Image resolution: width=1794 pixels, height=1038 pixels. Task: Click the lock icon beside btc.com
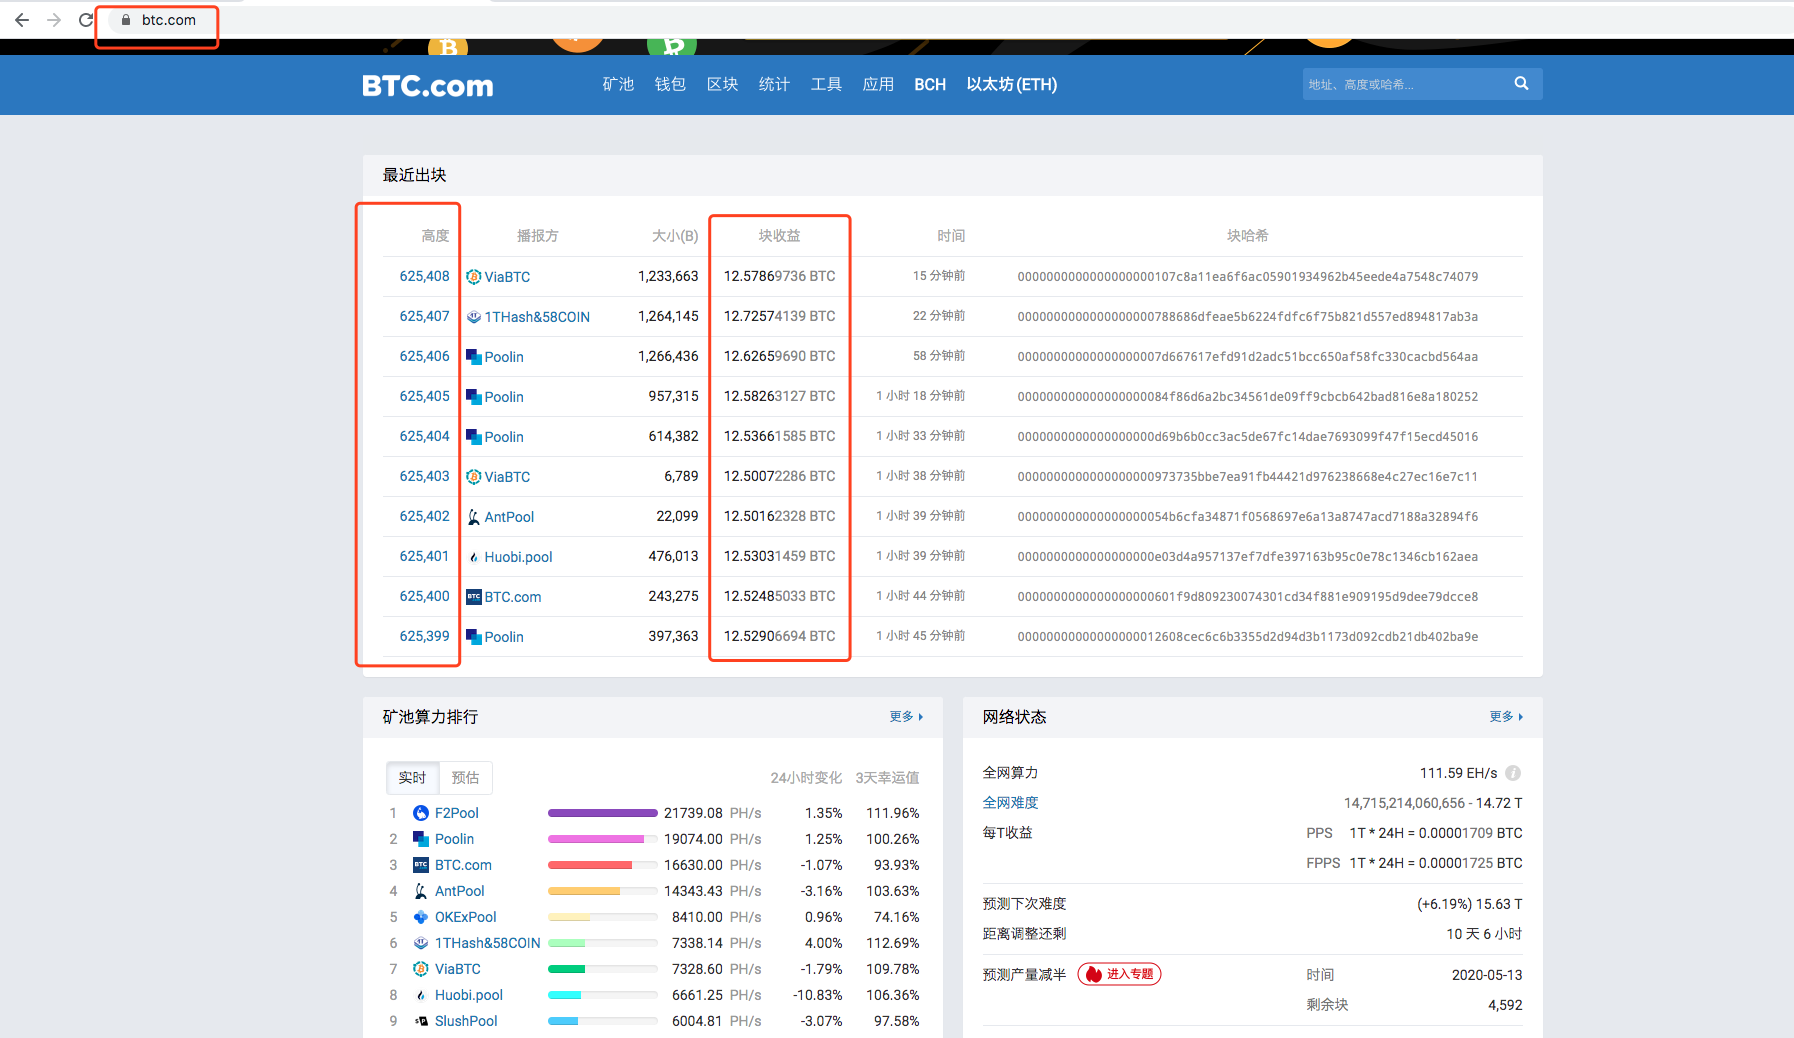click(x=126, y=20)
